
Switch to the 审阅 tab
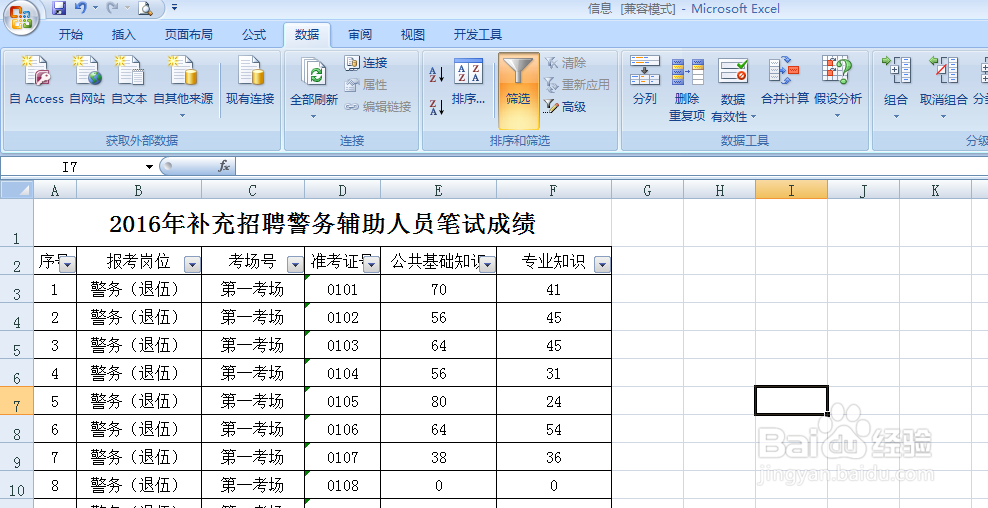360,35
